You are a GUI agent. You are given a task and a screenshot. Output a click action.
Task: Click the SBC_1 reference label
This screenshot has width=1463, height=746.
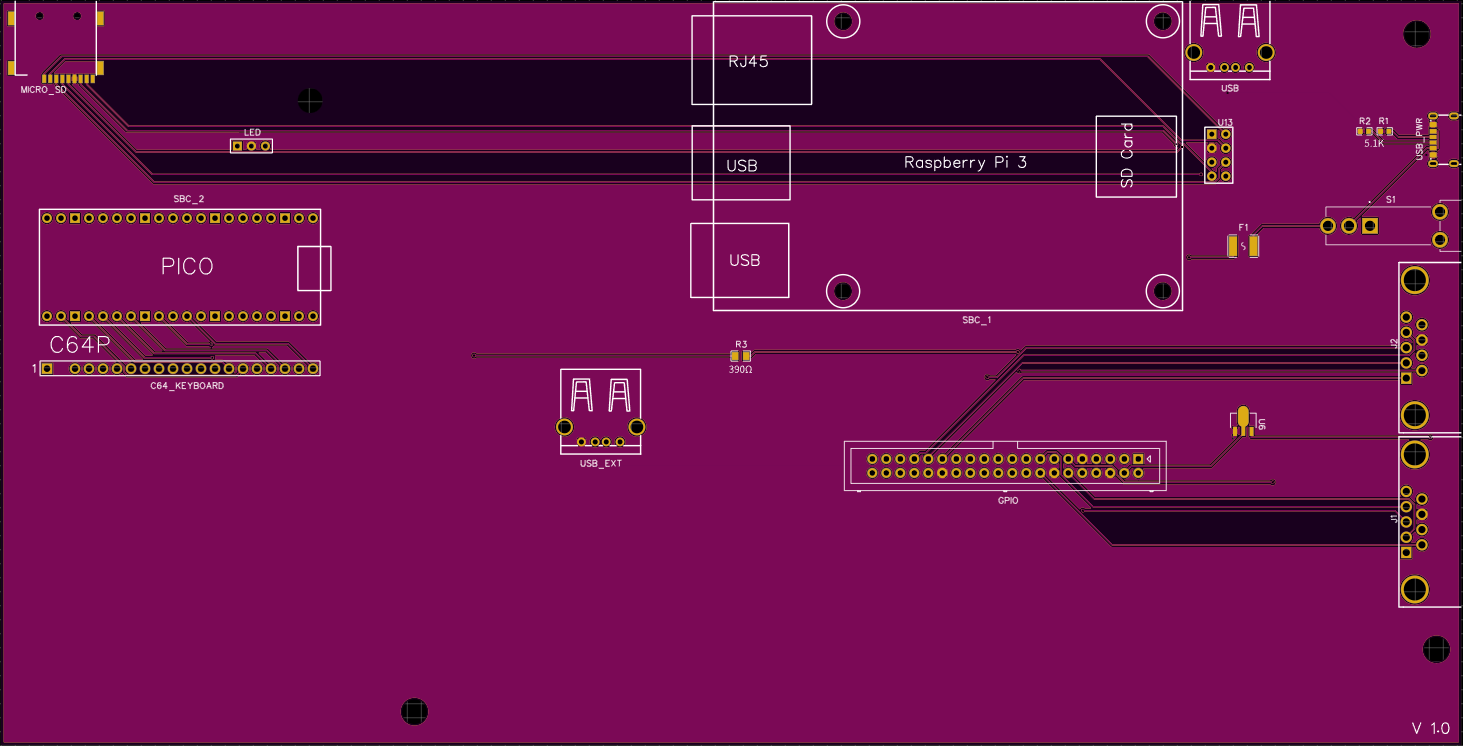tap(977, 320)
